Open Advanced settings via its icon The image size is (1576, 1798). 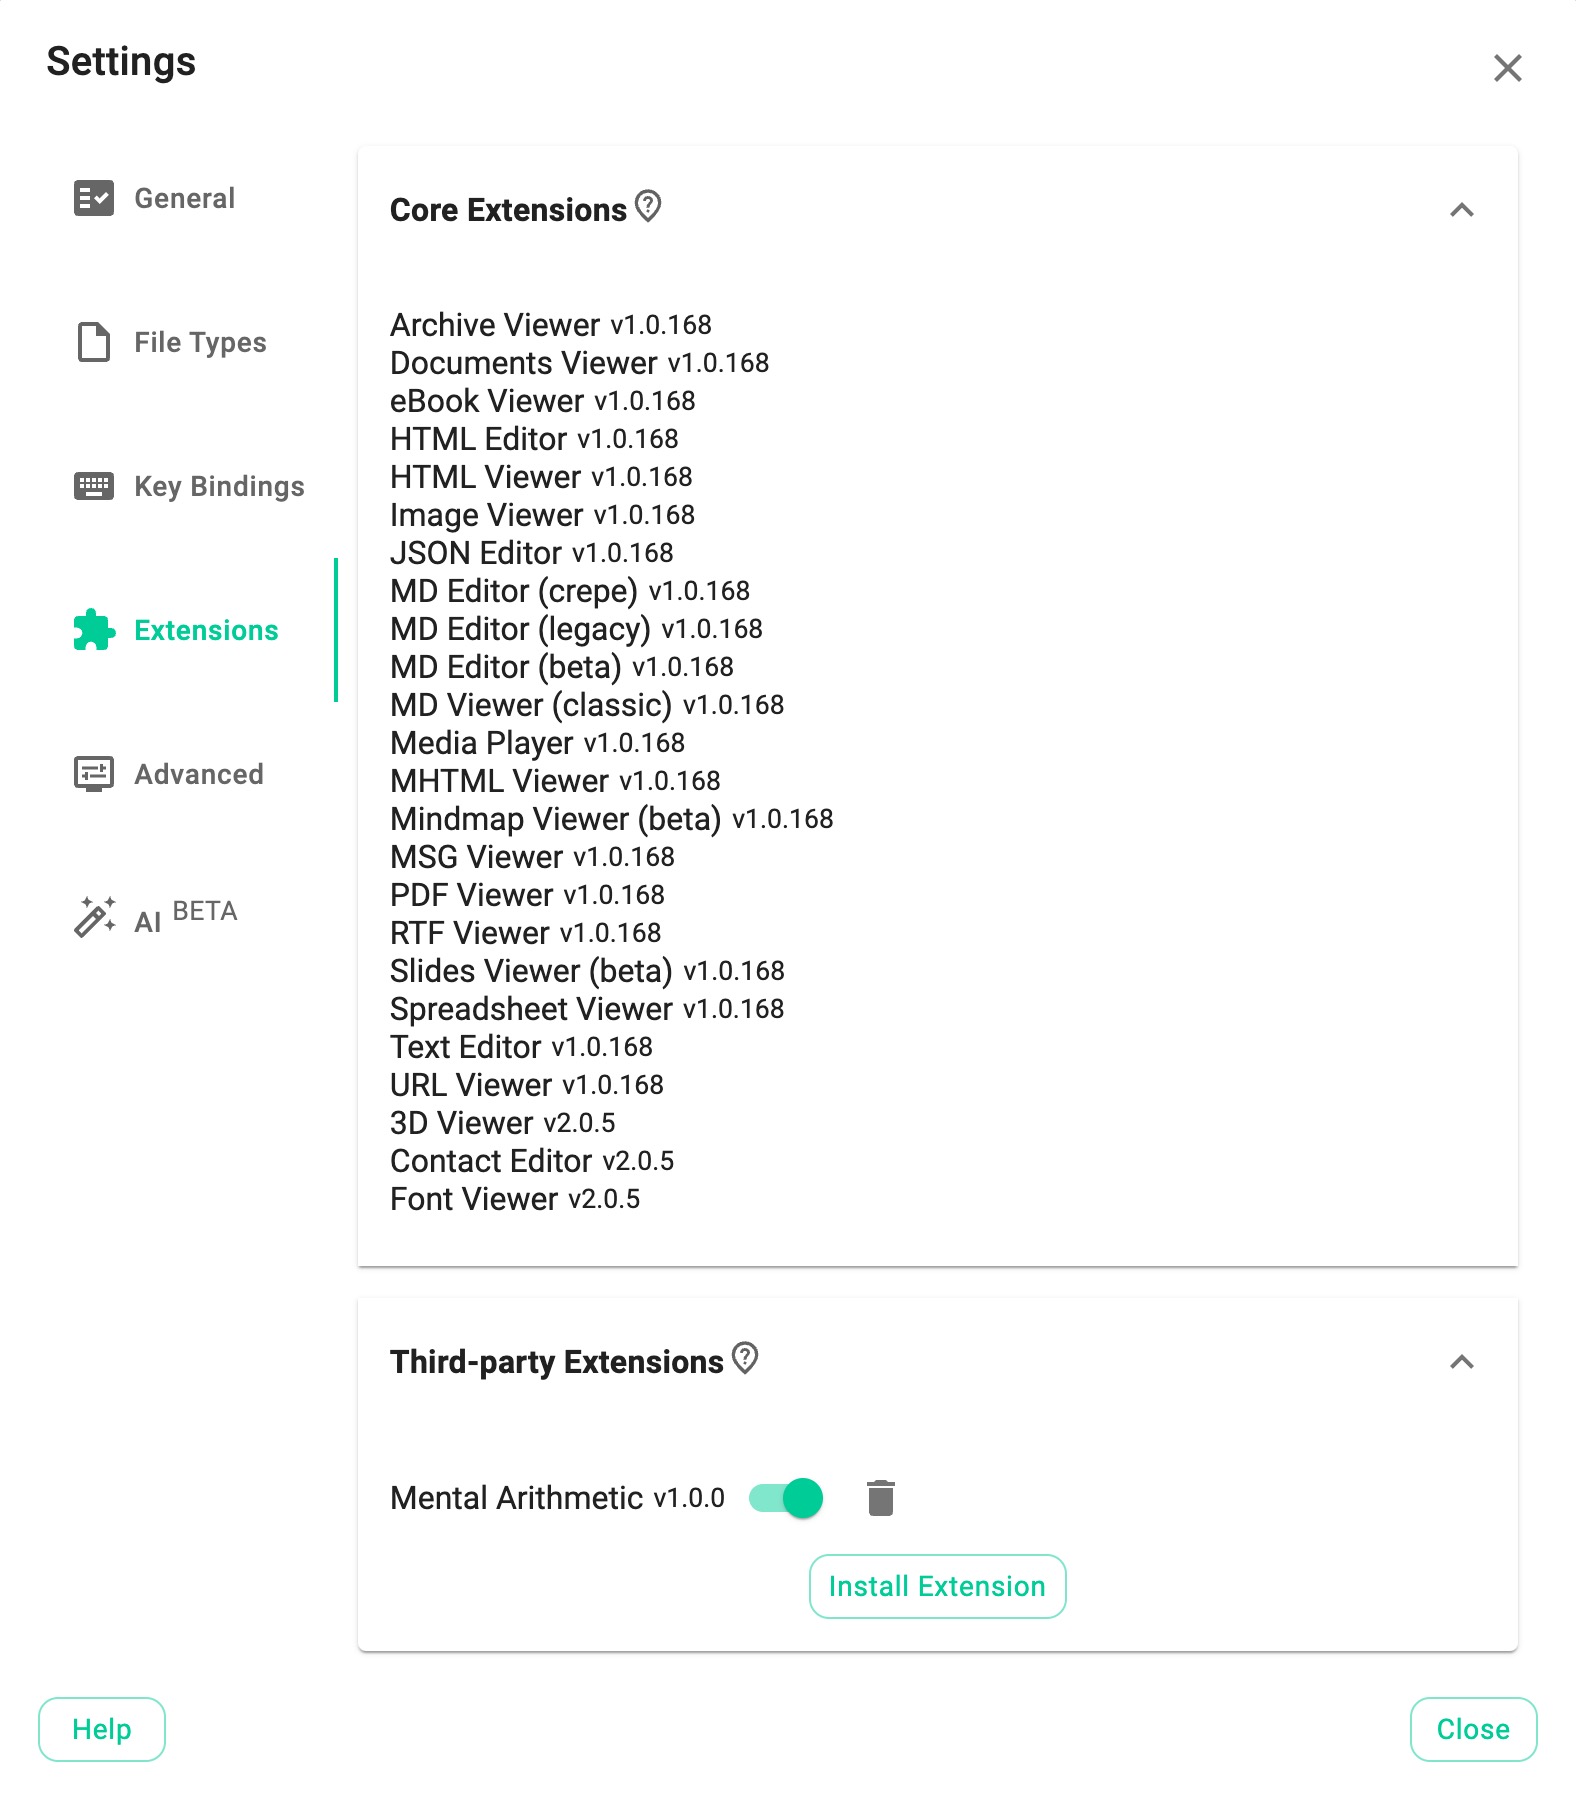pos(93,773)
